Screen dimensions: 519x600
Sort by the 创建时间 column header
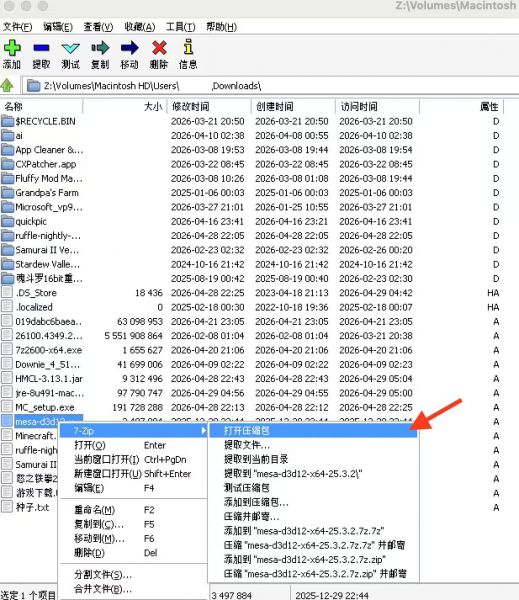(294, 106)
